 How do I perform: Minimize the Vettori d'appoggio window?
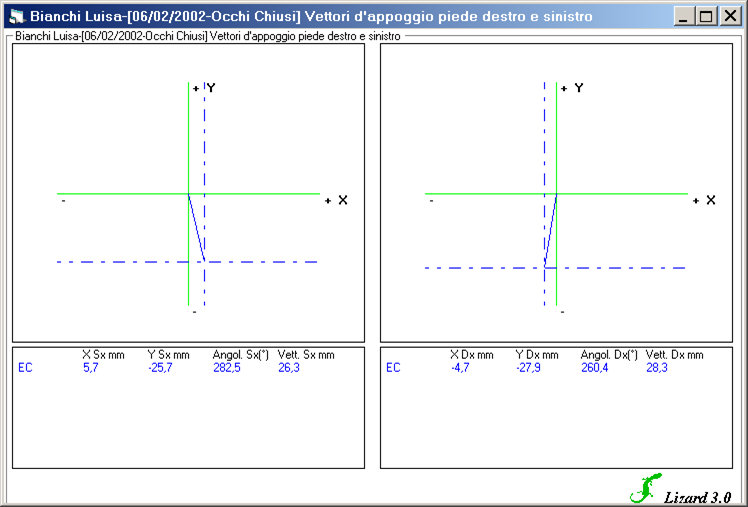[685, 17]
